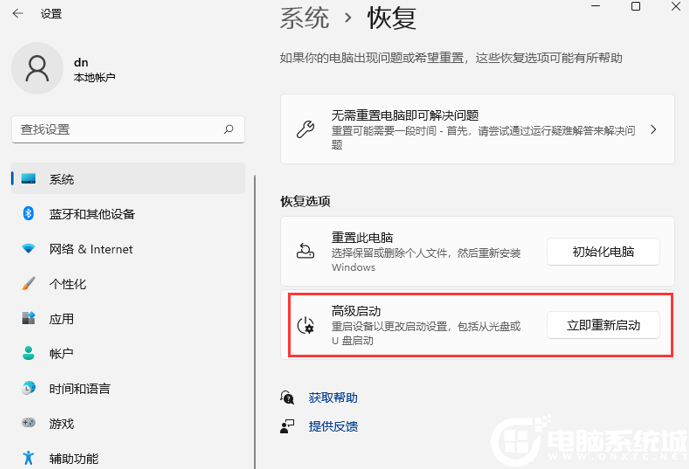689x469 pixels.
Task: Maximize the settings window
Action: coord(635,6)
